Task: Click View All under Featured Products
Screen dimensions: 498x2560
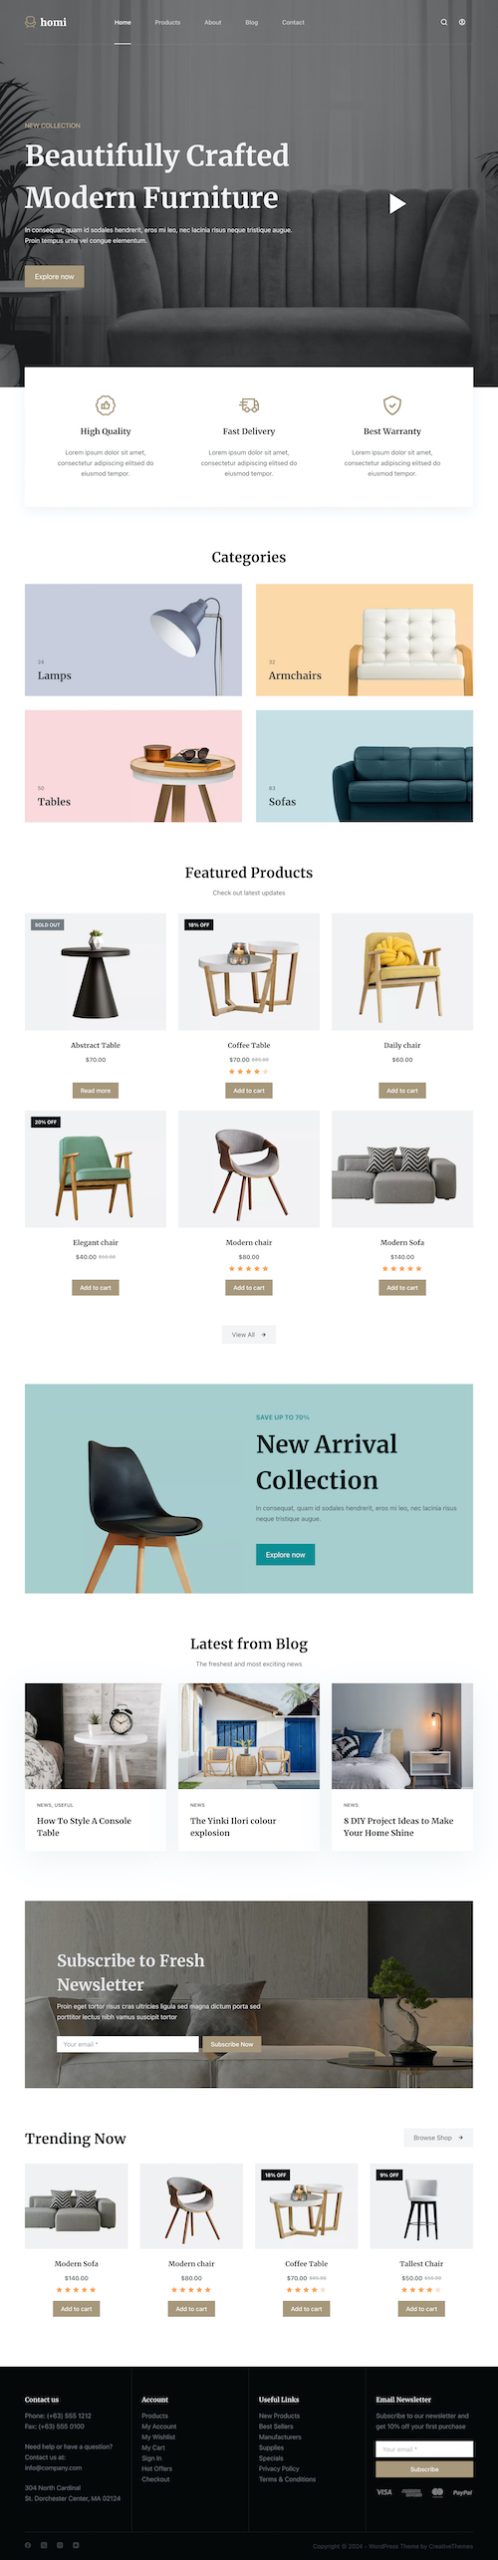Action: (x=249, y=1334)
